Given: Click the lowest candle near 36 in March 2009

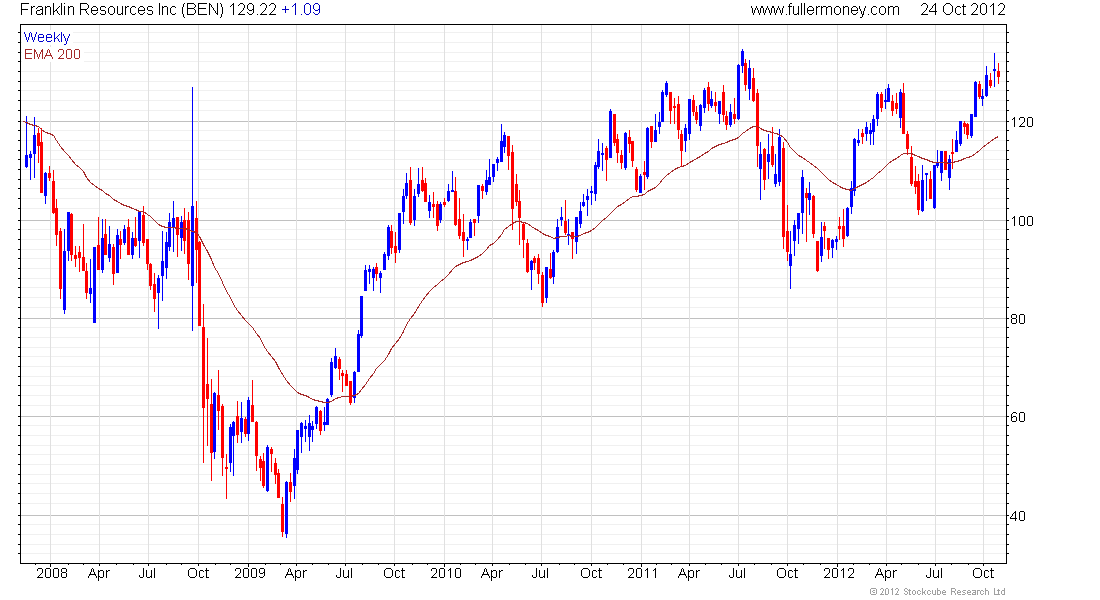Looking at the screenshot, I should pos(286,510).
